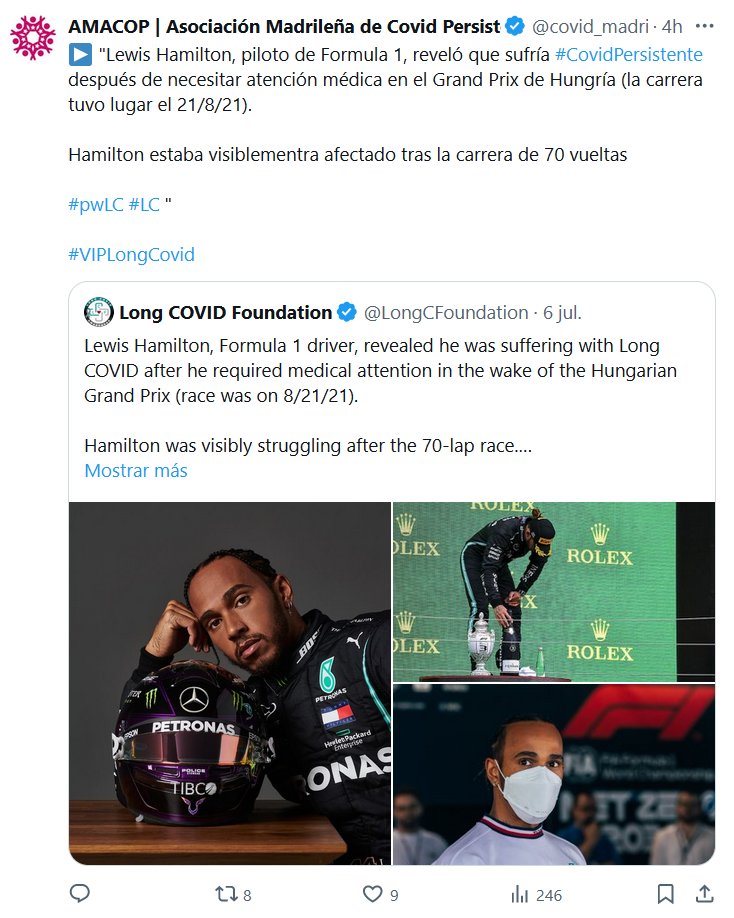Click the retweet icon with 8 reposts
Viewport: 734px width, 918px height.
click(225, 893)
